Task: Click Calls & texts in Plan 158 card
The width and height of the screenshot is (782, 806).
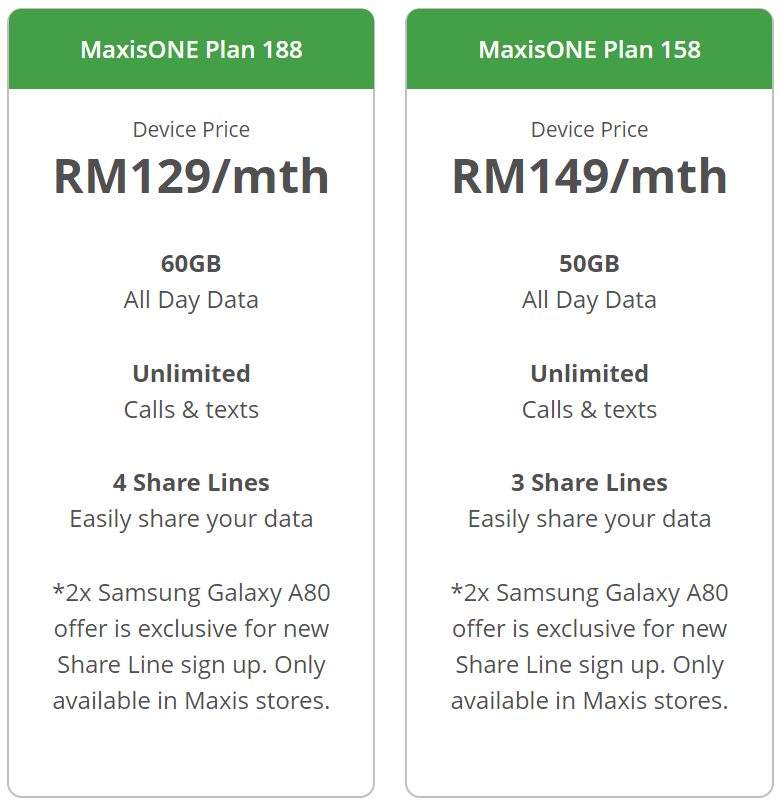Action: tap(589, 409)
